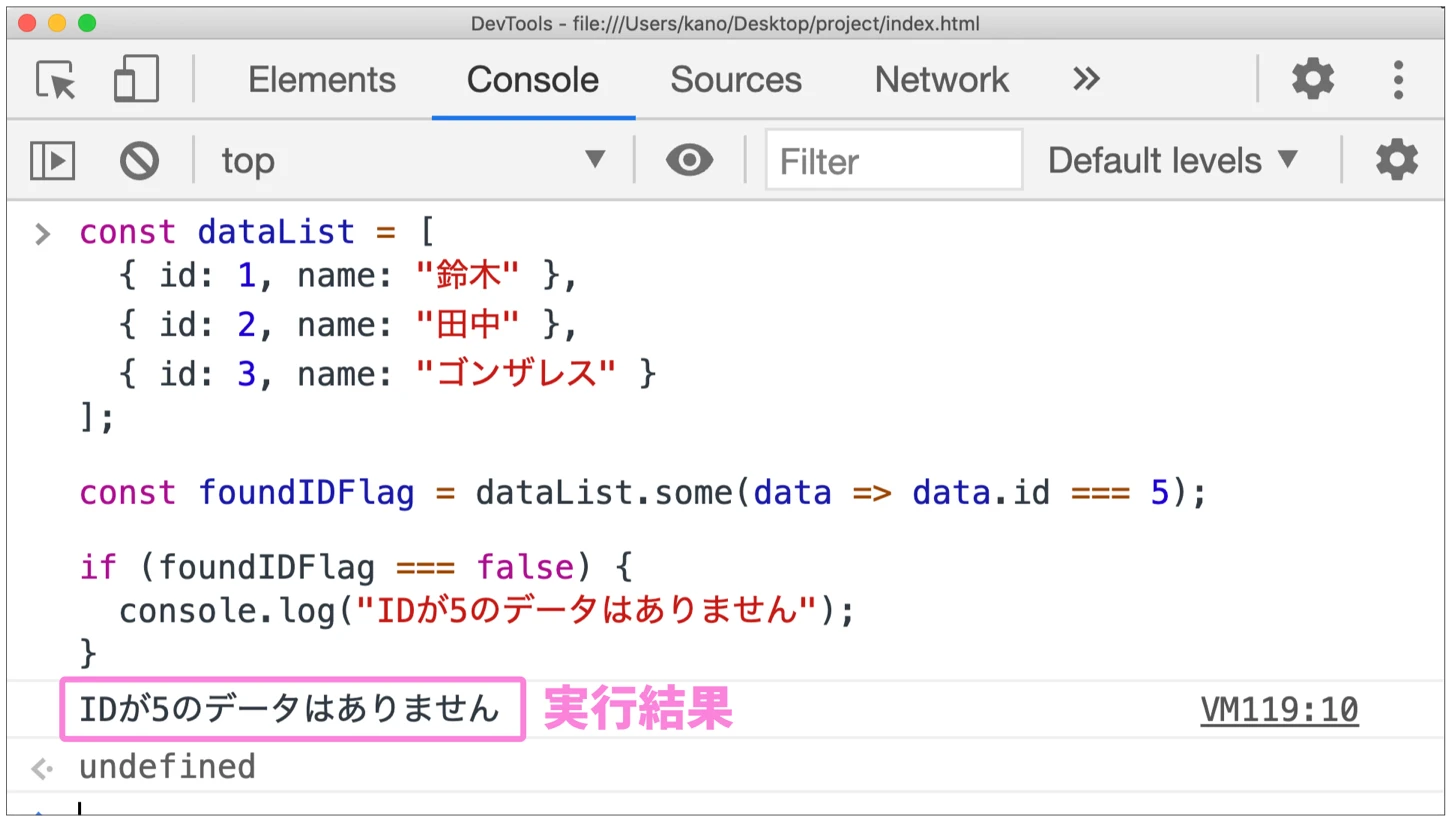
Task: Switch to the Console tab
Action: click(533, 80)
